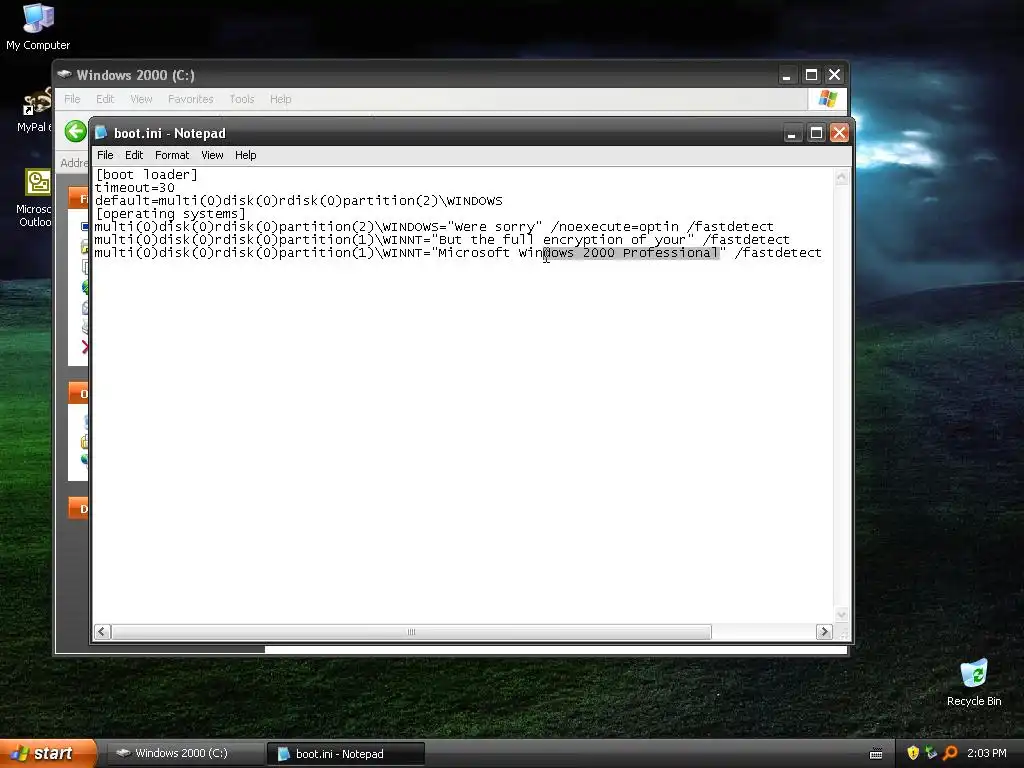Screen dimensions: 1024x768
Task: Click Notepad vertical scrollbar up arrow
Action: pyautogui.click(x=841, y=177)
